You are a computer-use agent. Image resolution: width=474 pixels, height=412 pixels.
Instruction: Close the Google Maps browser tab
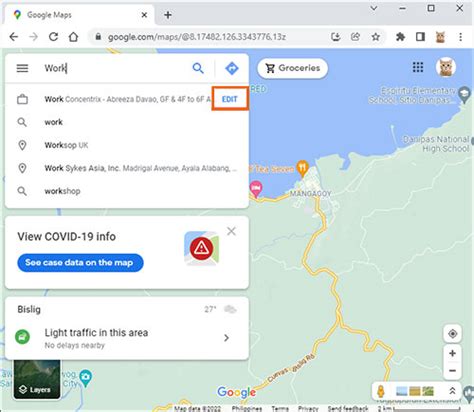[x=144, y=15]
